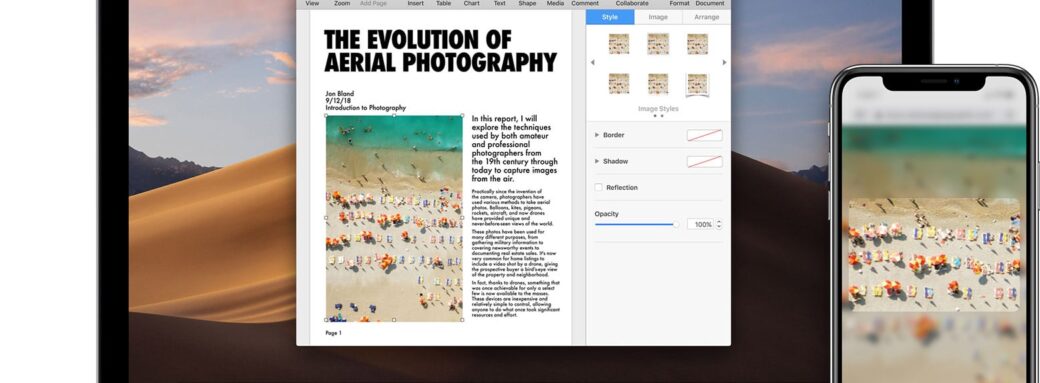Click the Text toolbar button
This screenshot has height=383, width=1040.
click(499, 3)
